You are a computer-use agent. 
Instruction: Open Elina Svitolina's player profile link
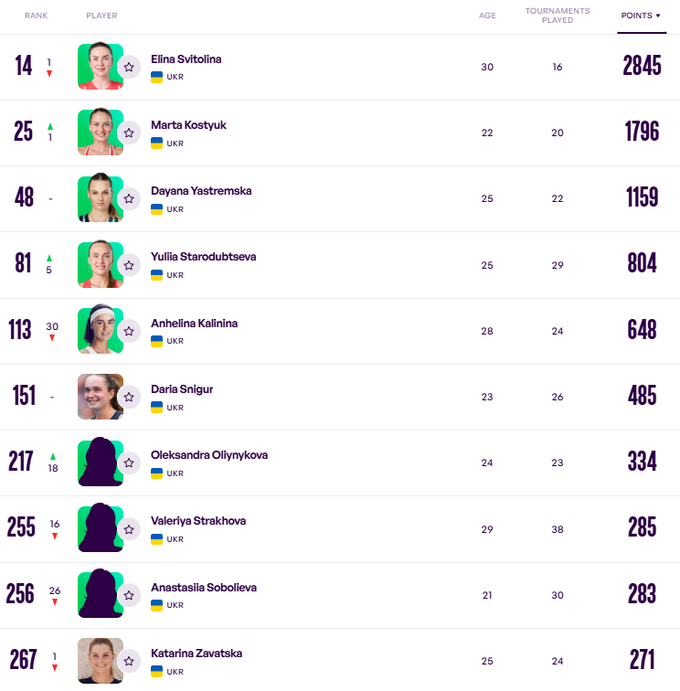pyautogui.click(x=186, y=59)
